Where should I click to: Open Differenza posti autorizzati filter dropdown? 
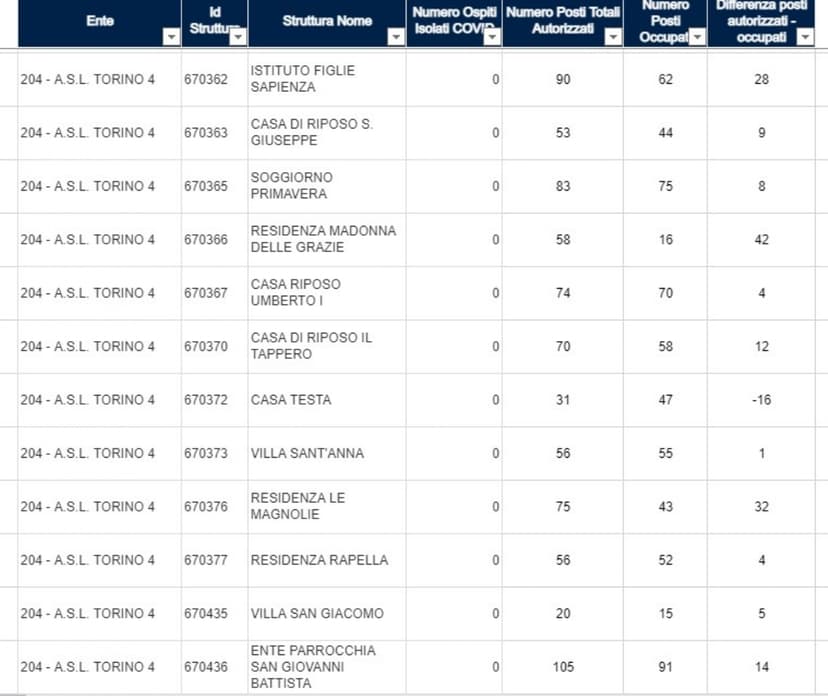pyautogui.click(x=804, y=37)
